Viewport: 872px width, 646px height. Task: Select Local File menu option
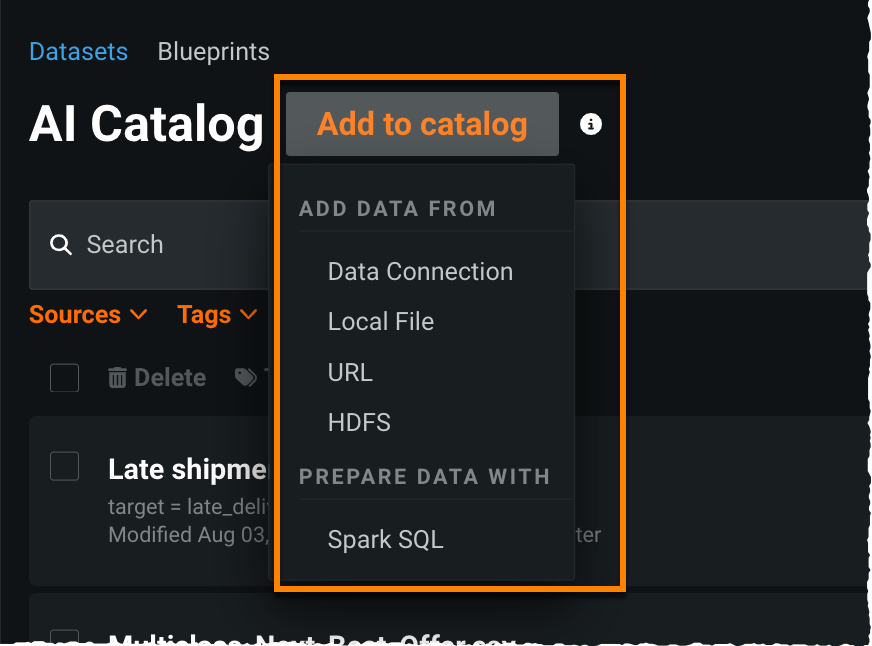[381, 322]
